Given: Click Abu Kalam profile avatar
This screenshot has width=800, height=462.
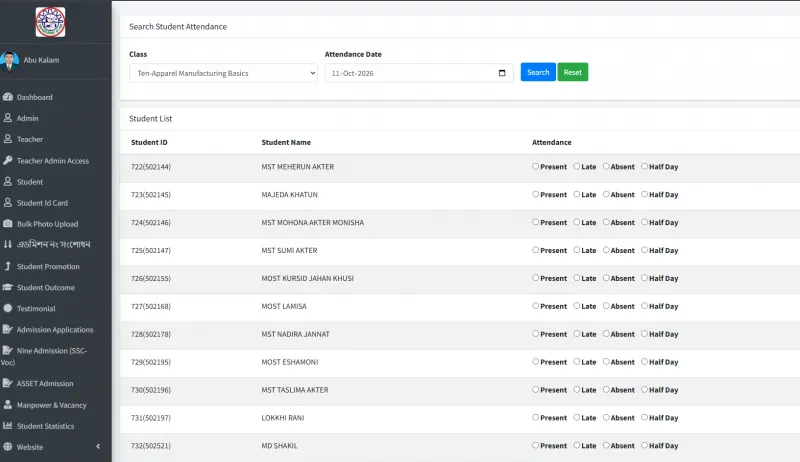Looking at the screenshot, I should coord(9,61).
